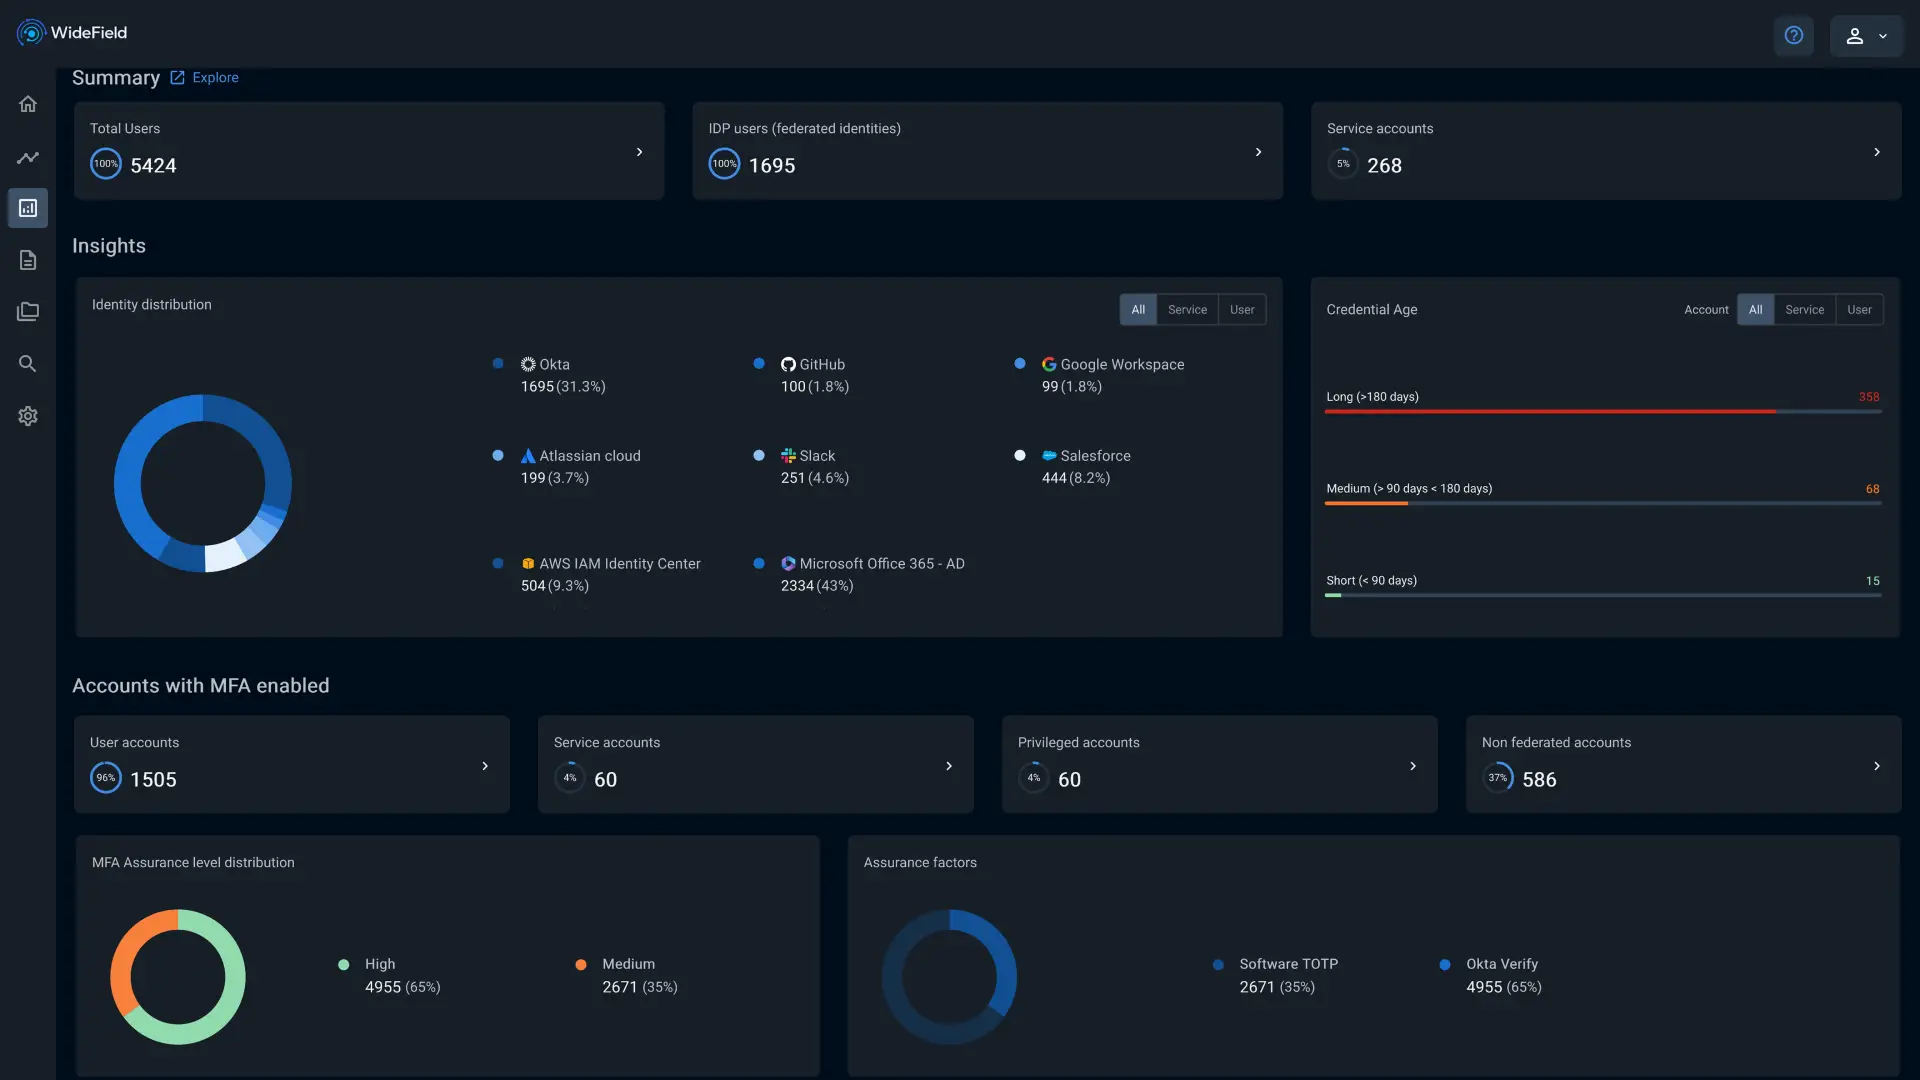Open the Home sidebar icon
Screen dimensions: 1920x1080
[28, 104]
